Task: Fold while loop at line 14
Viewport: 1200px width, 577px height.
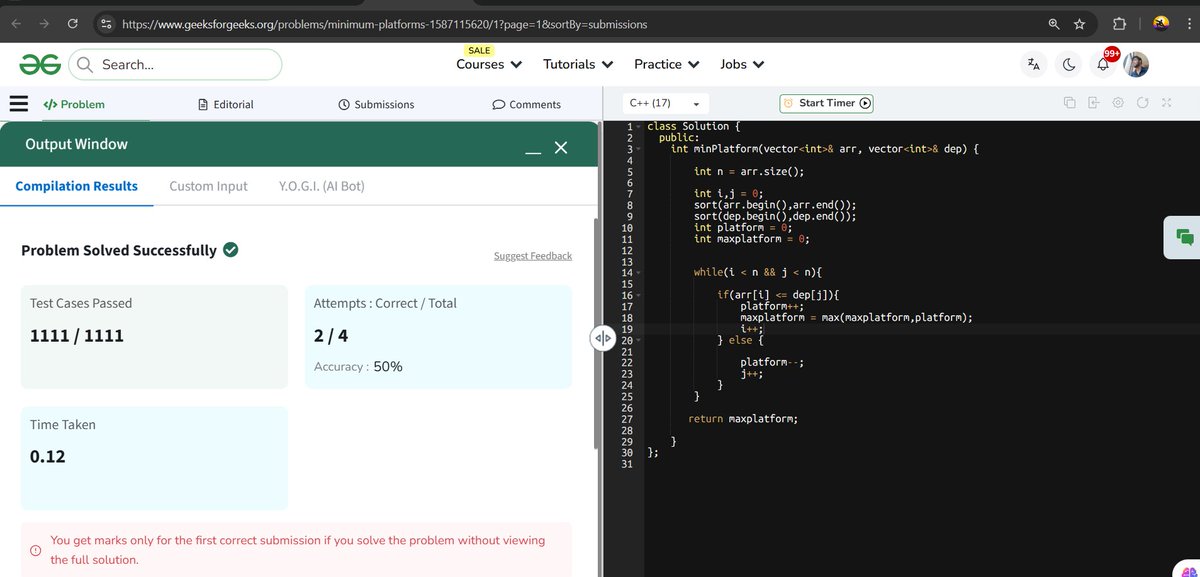Action: pos(638,272)
